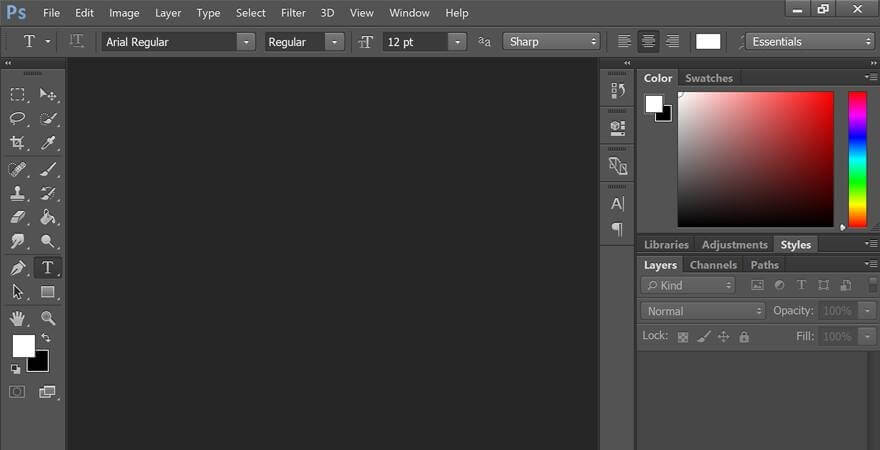Swap foreground and background colors

point(46,338)
